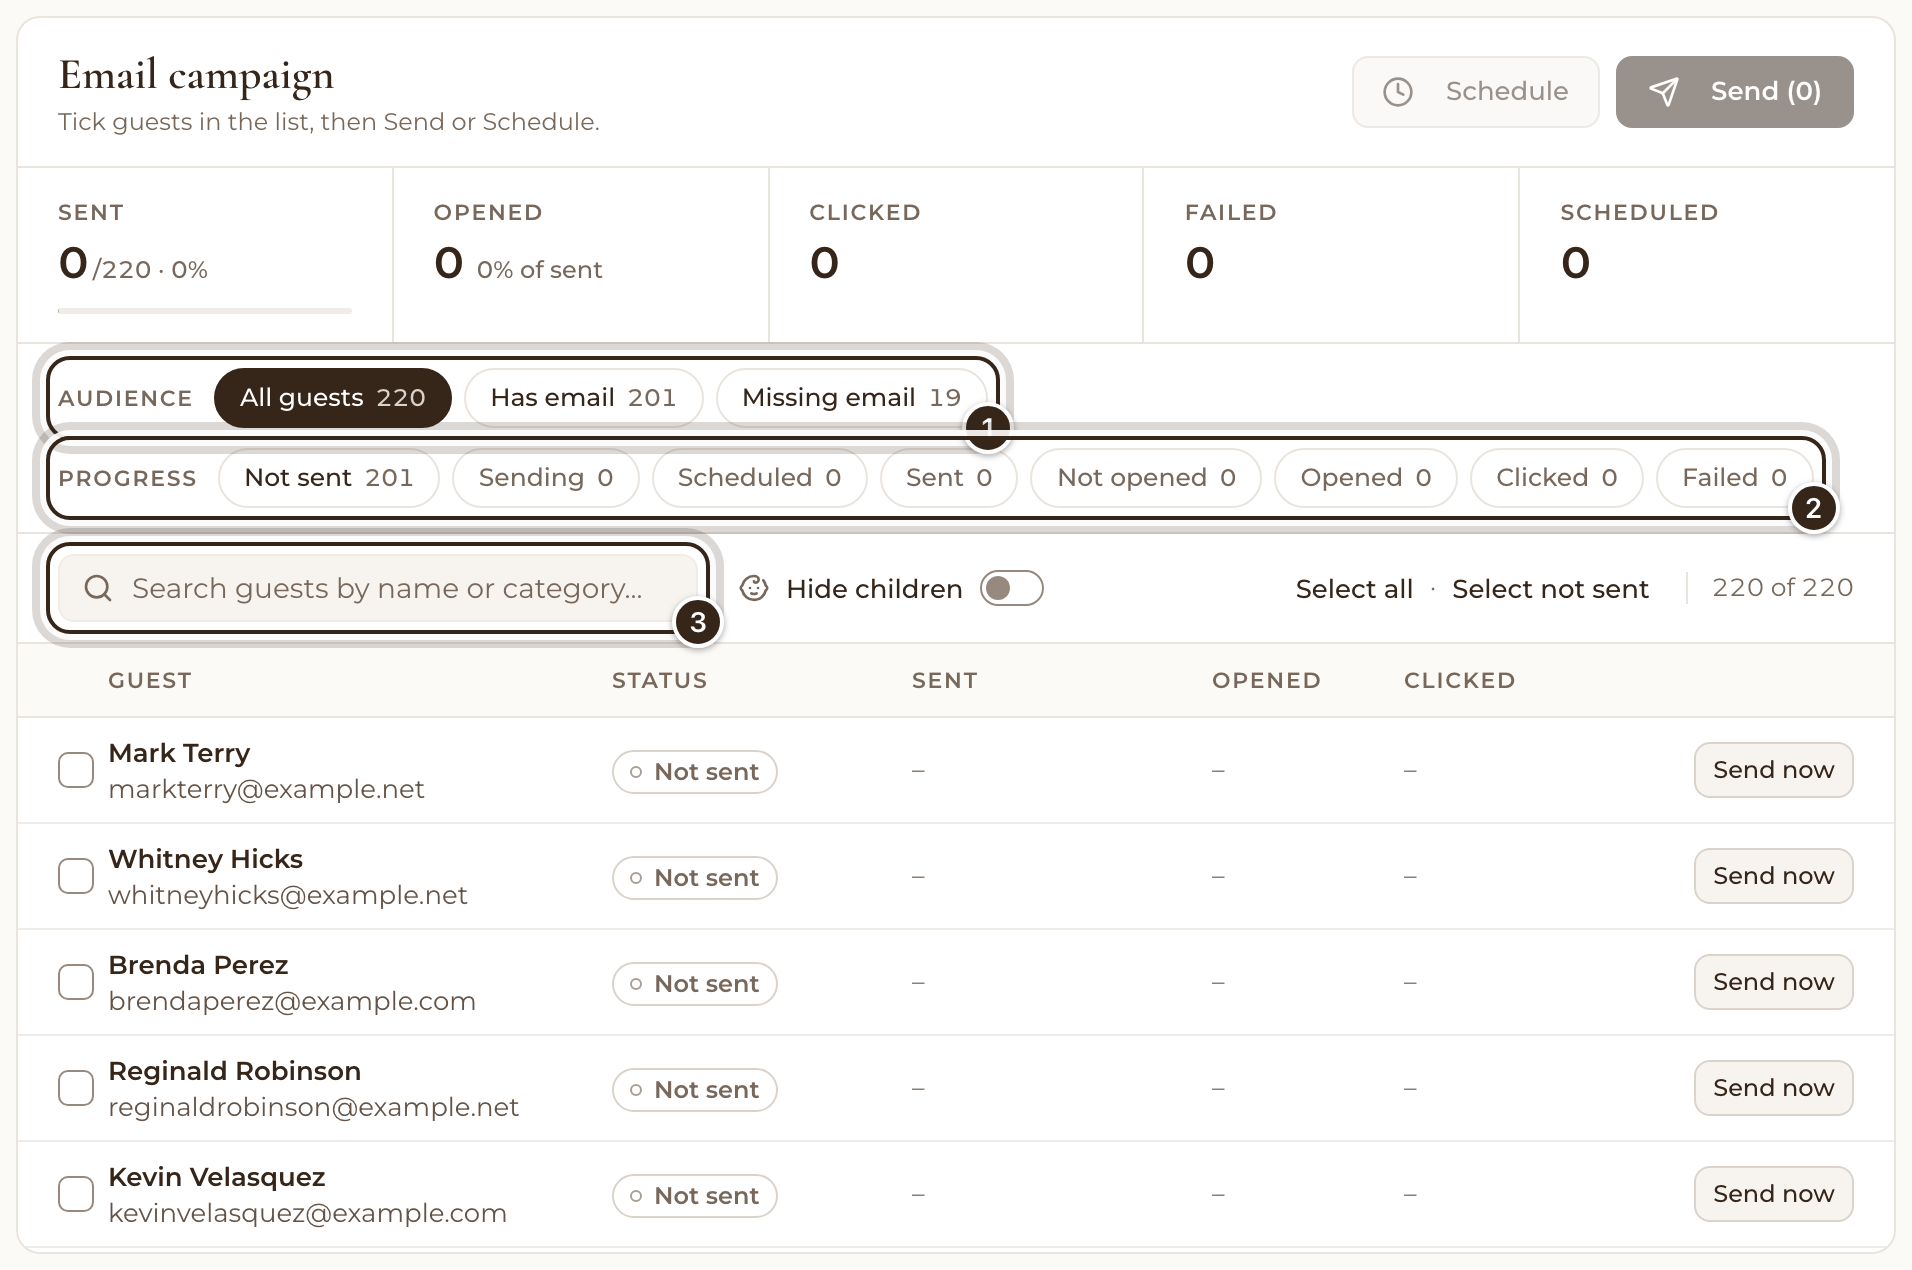Click the GUEST column header
Screen dimensions: 1912x1270
[x=150, y=680]
